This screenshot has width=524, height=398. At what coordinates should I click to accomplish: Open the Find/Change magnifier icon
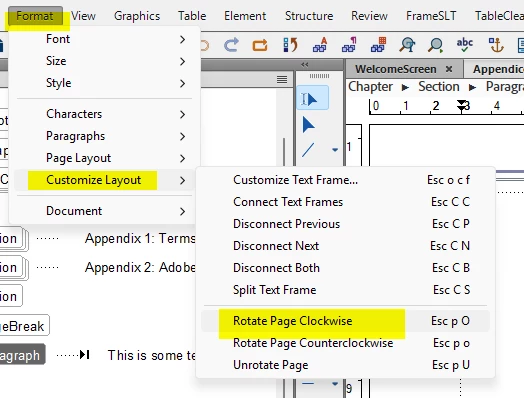407,44
